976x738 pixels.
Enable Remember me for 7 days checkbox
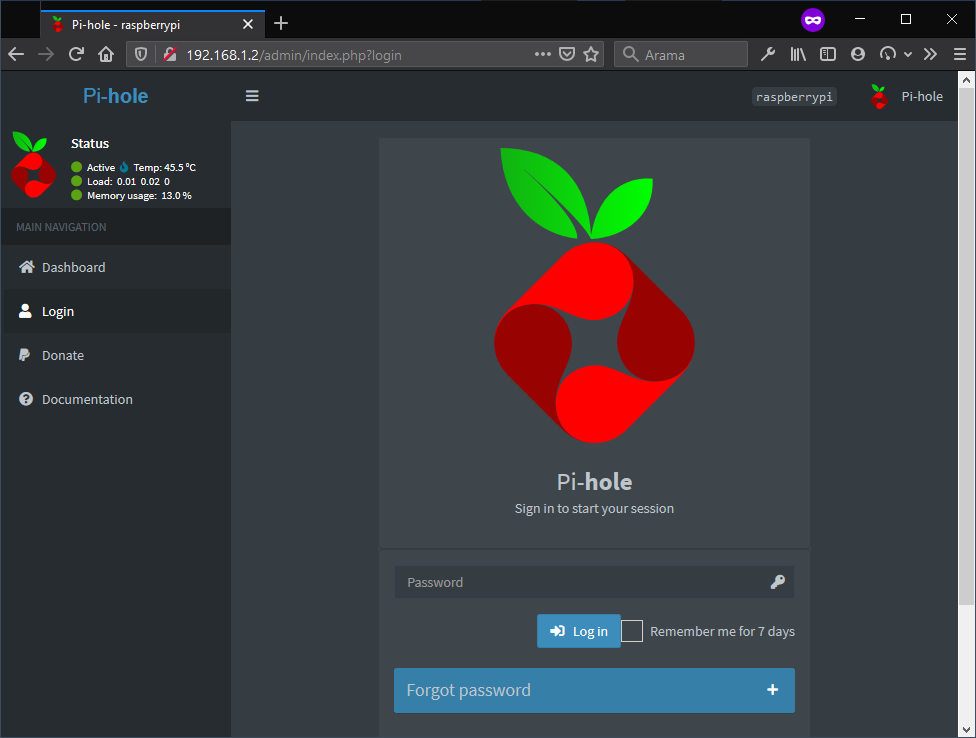[632, 631]
